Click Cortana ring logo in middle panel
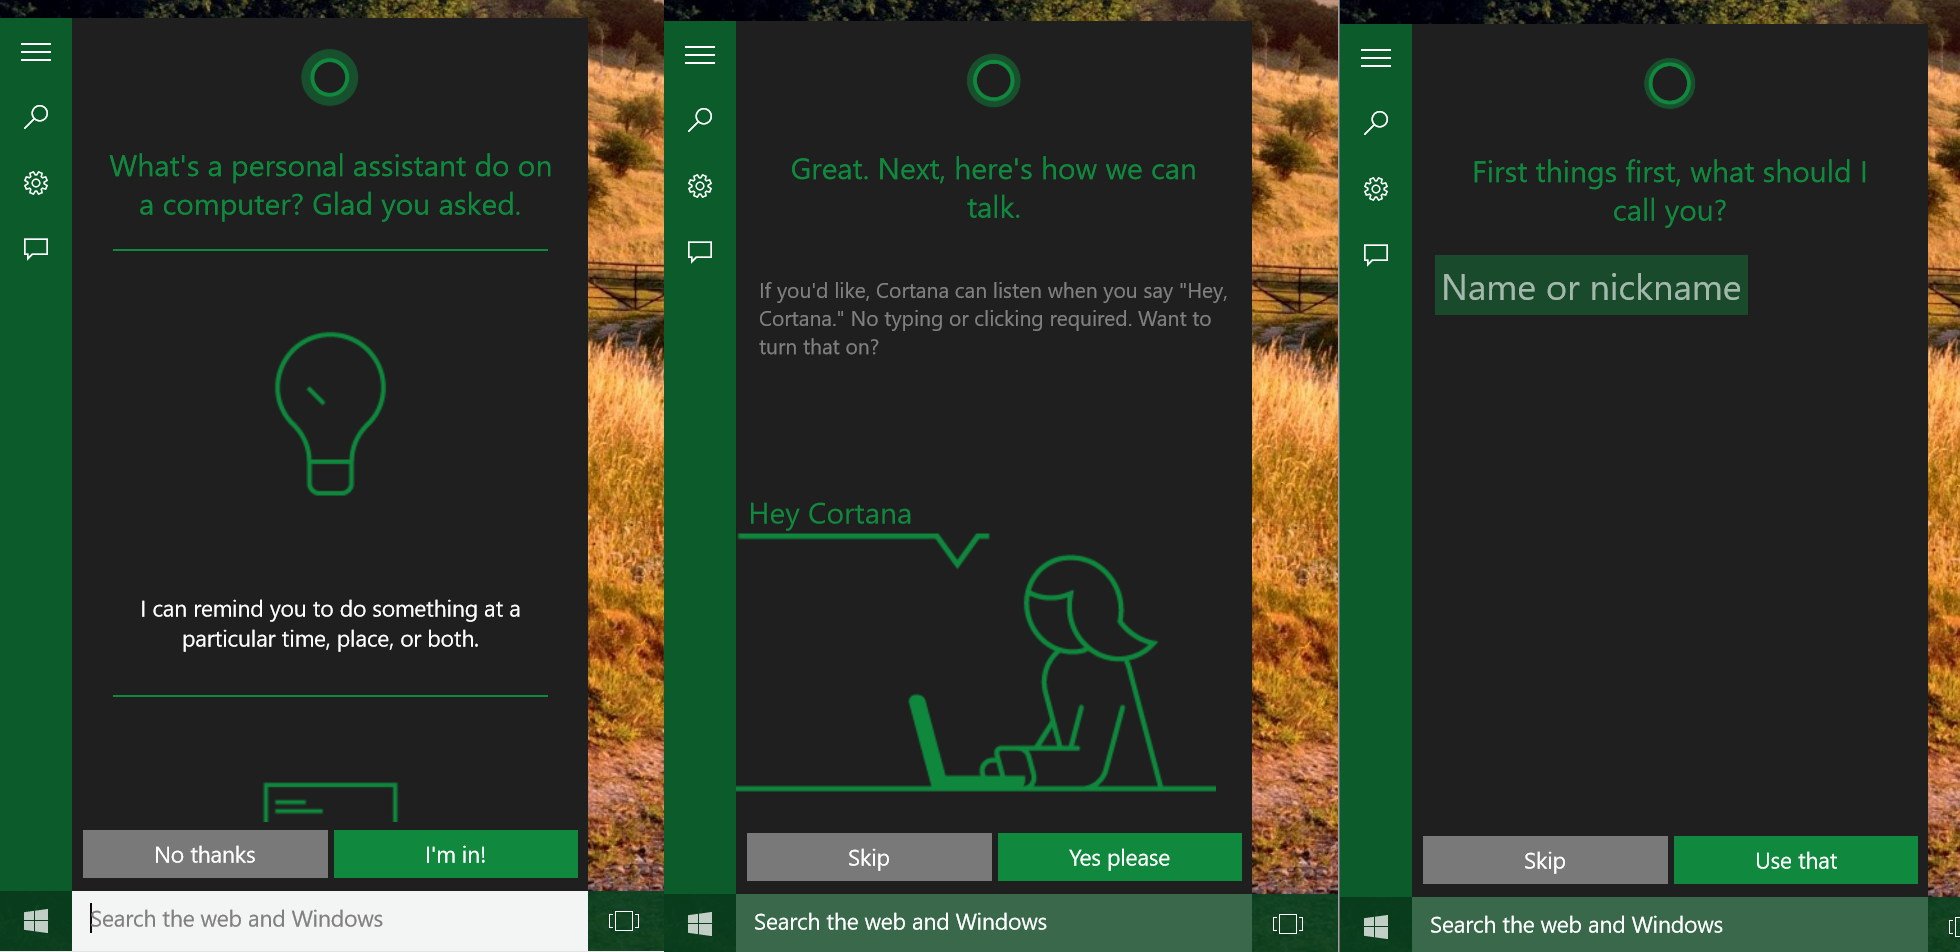 tap(993, 80)
